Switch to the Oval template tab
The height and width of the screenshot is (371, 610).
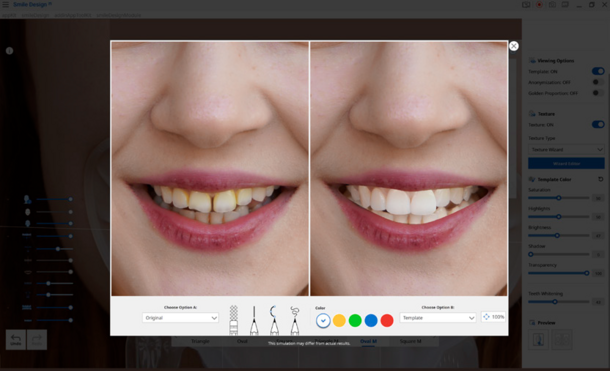(x=242, y=341)
